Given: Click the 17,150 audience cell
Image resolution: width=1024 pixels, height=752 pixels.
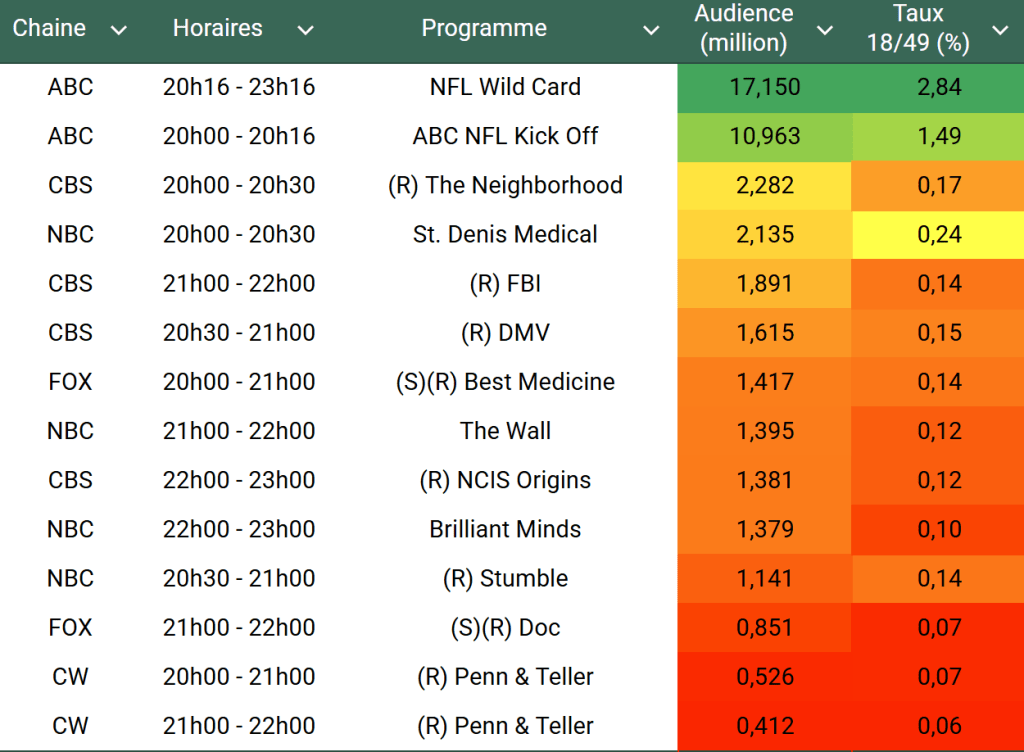Looking at the screenshot, I should point(765,87).
